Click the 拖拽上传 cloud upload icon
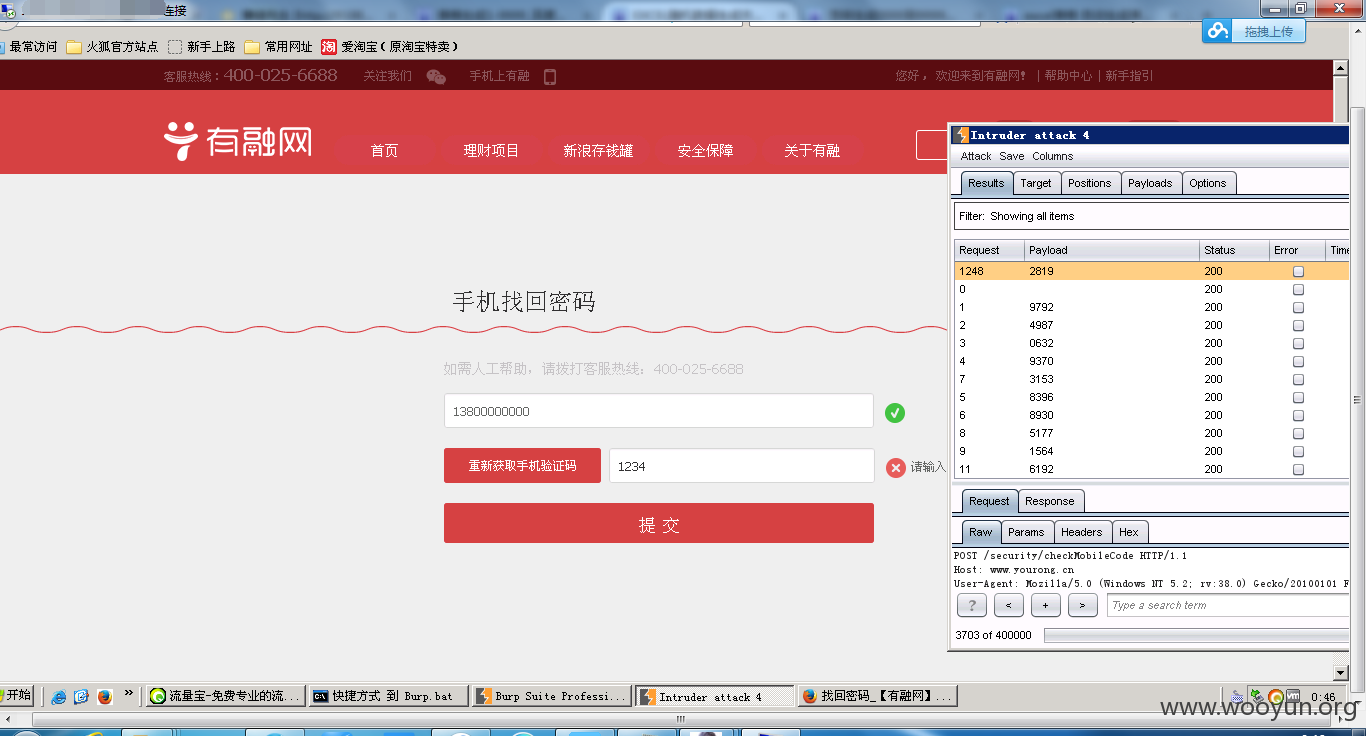Screen dimensions: 1366x736 click(x=1218, y=31)
